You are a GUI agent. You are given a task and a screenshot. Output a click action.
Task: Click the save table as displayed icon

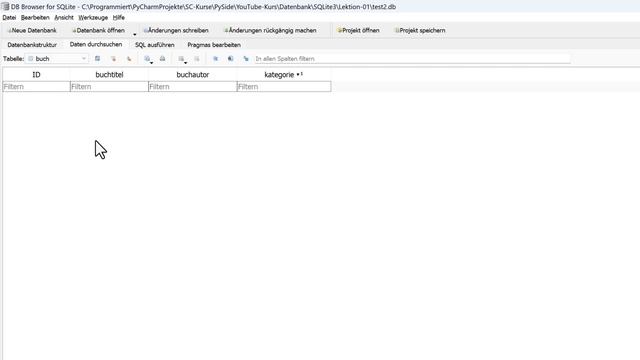(x=147, y=59)
